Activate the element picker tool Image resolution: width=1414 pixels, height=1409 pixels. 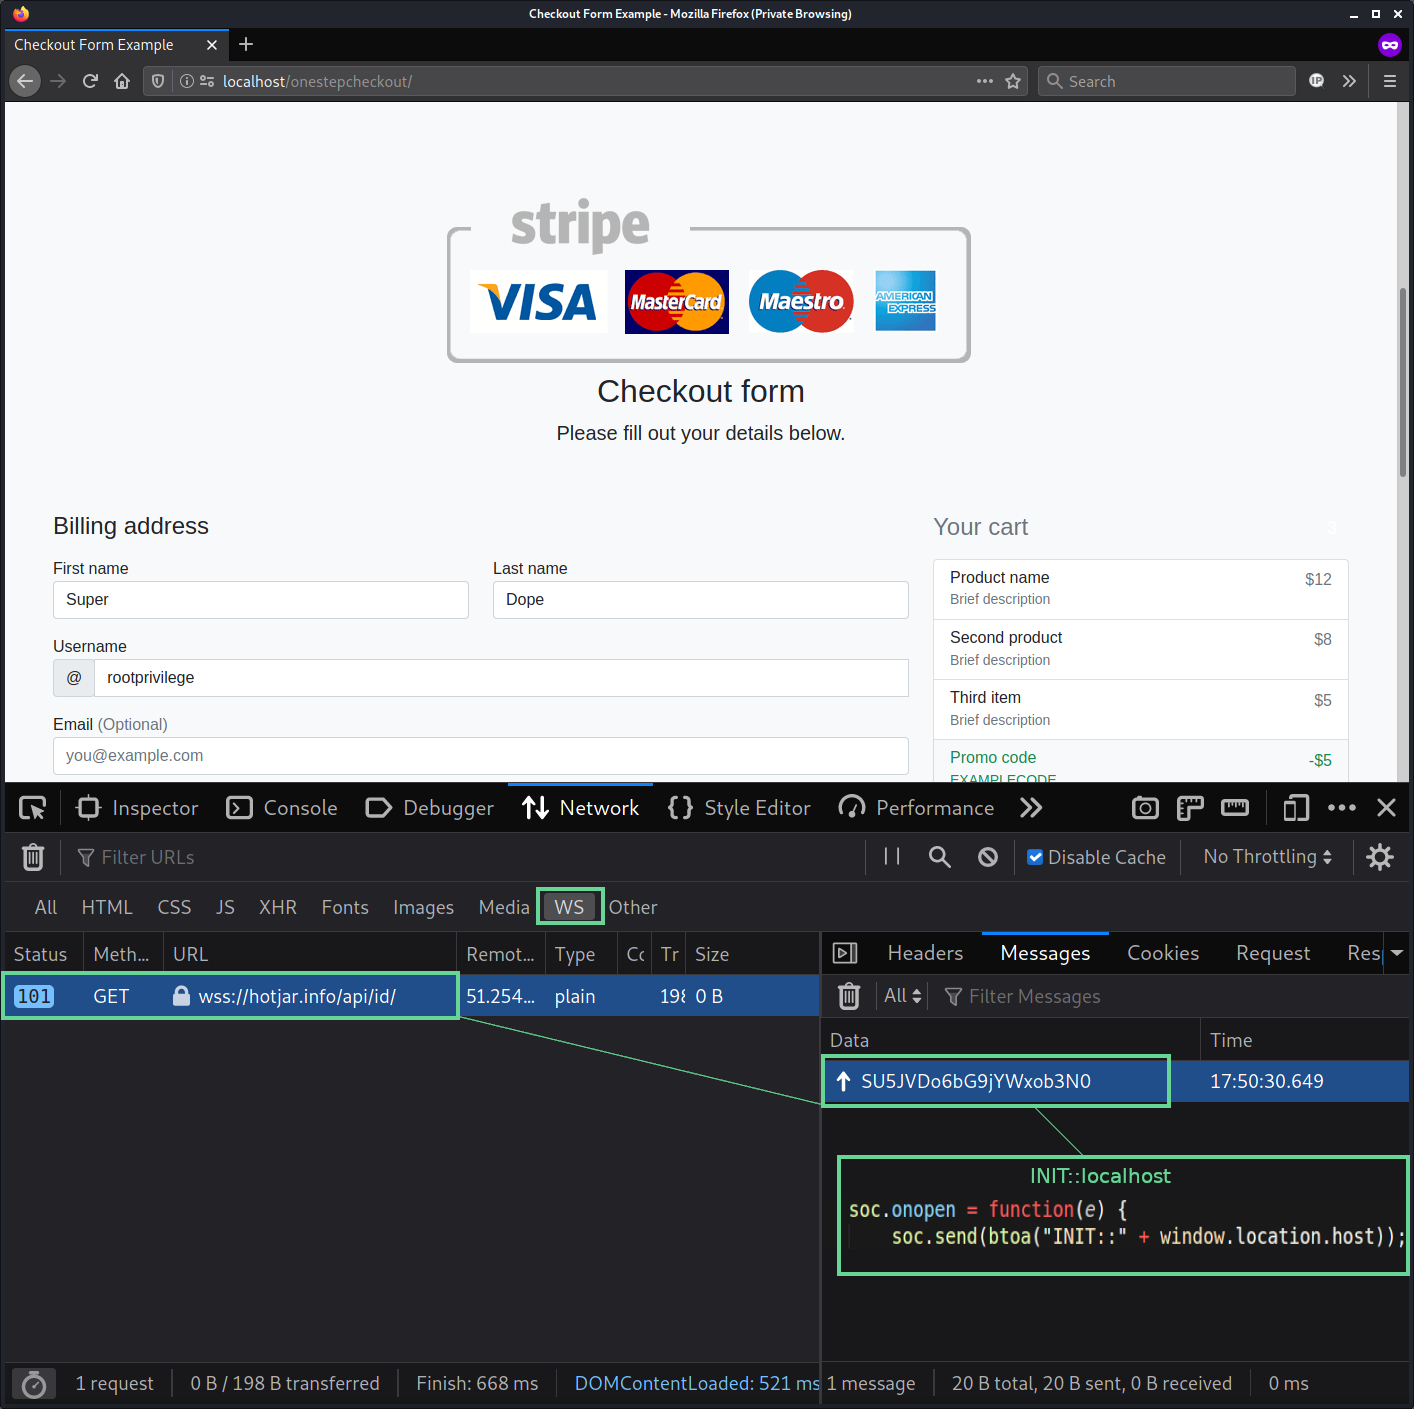click(x=31, y=807)
